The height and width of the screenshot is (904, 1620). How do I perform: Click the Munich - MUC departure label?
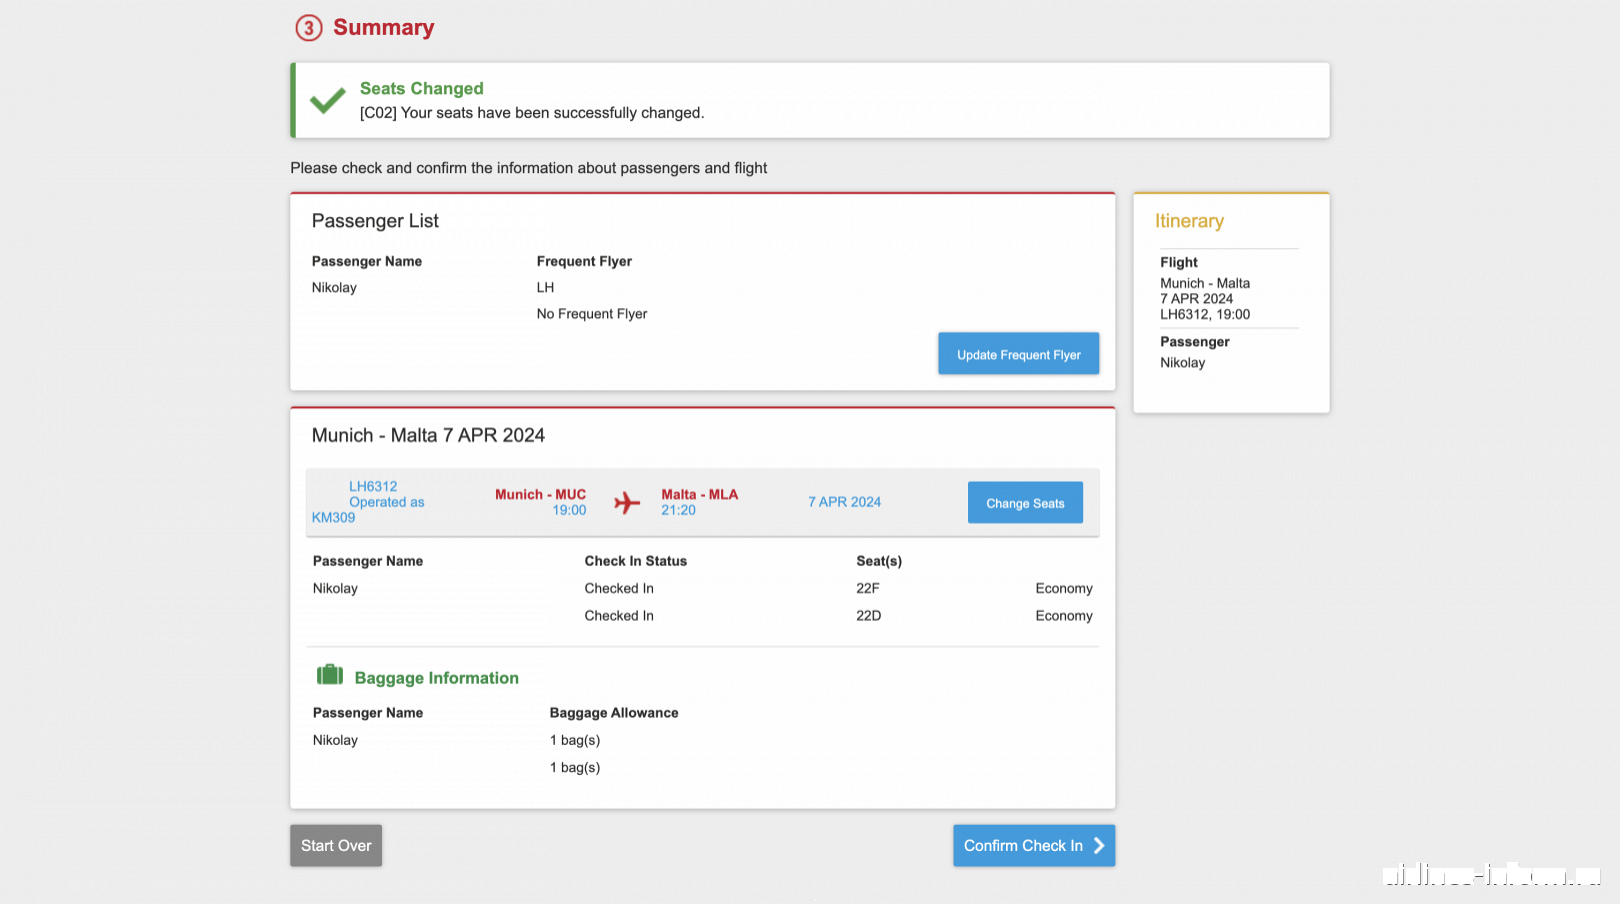(x=540, y=494)
